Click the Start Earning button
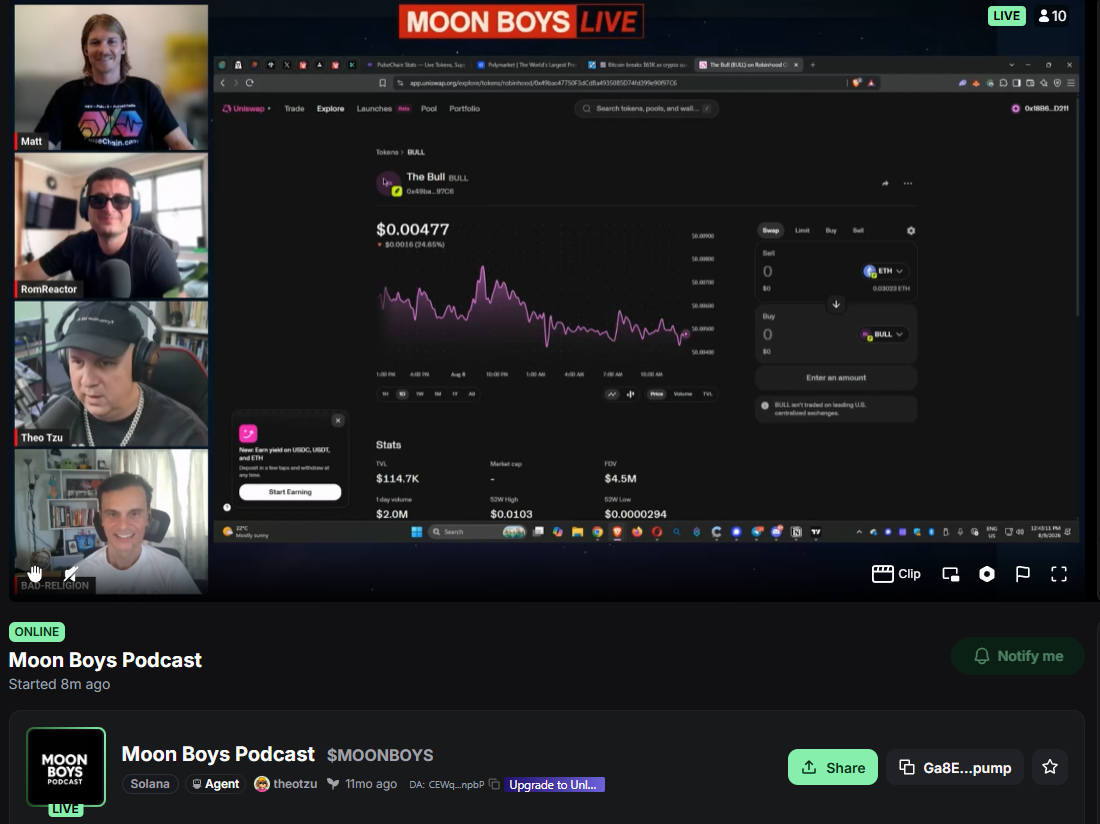1100x824 pixels. click(290, 492)
